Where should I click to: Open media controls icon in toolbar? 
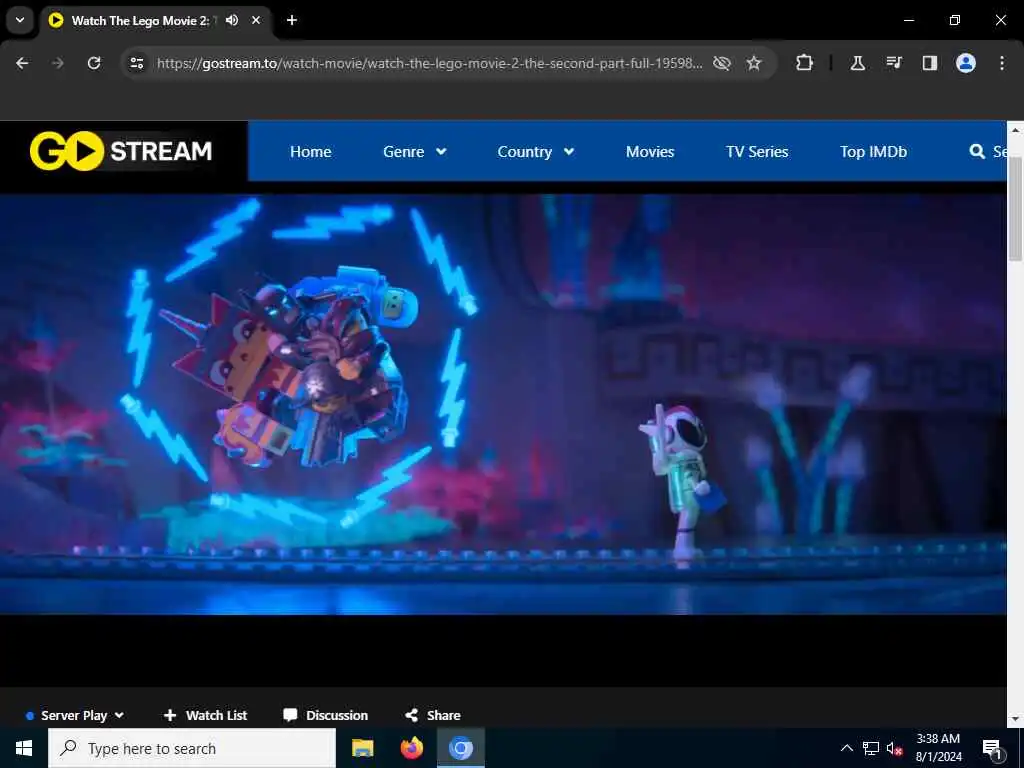894,63
